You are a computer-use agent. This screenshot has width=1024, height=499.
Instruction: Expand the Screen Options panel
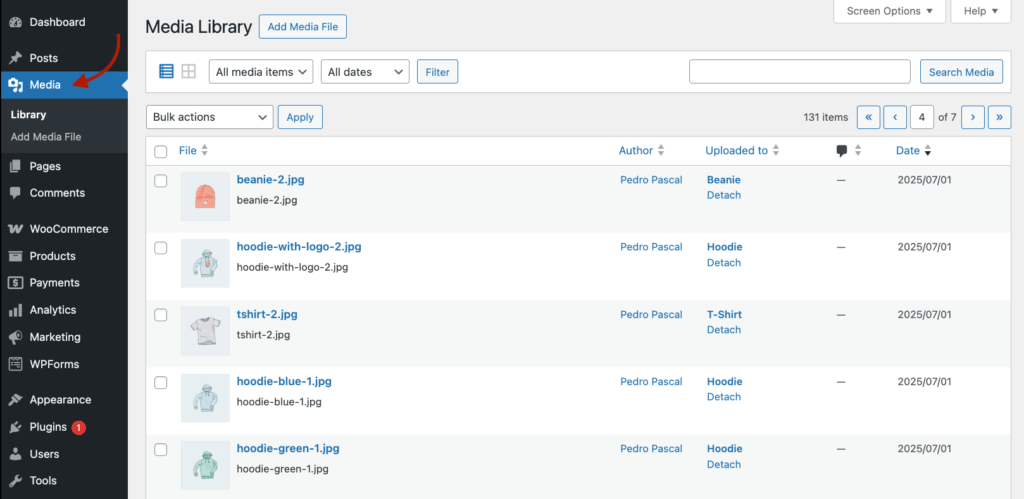889,12
